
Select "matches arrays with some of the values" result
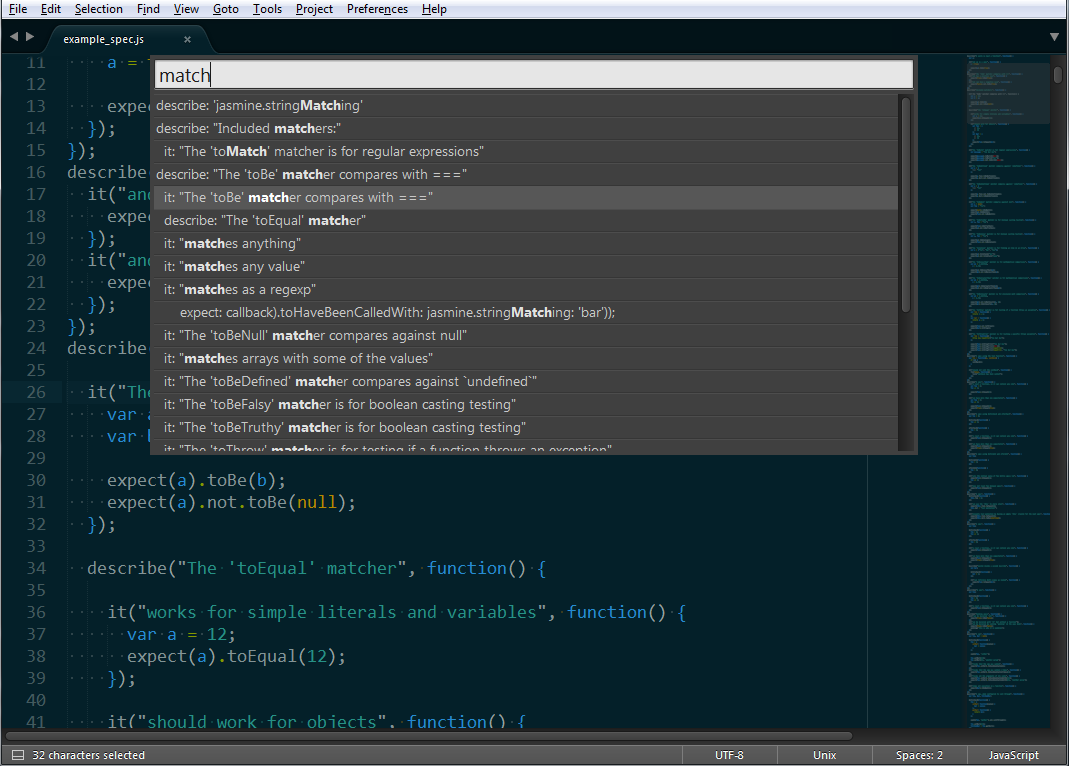click(526, 358)
